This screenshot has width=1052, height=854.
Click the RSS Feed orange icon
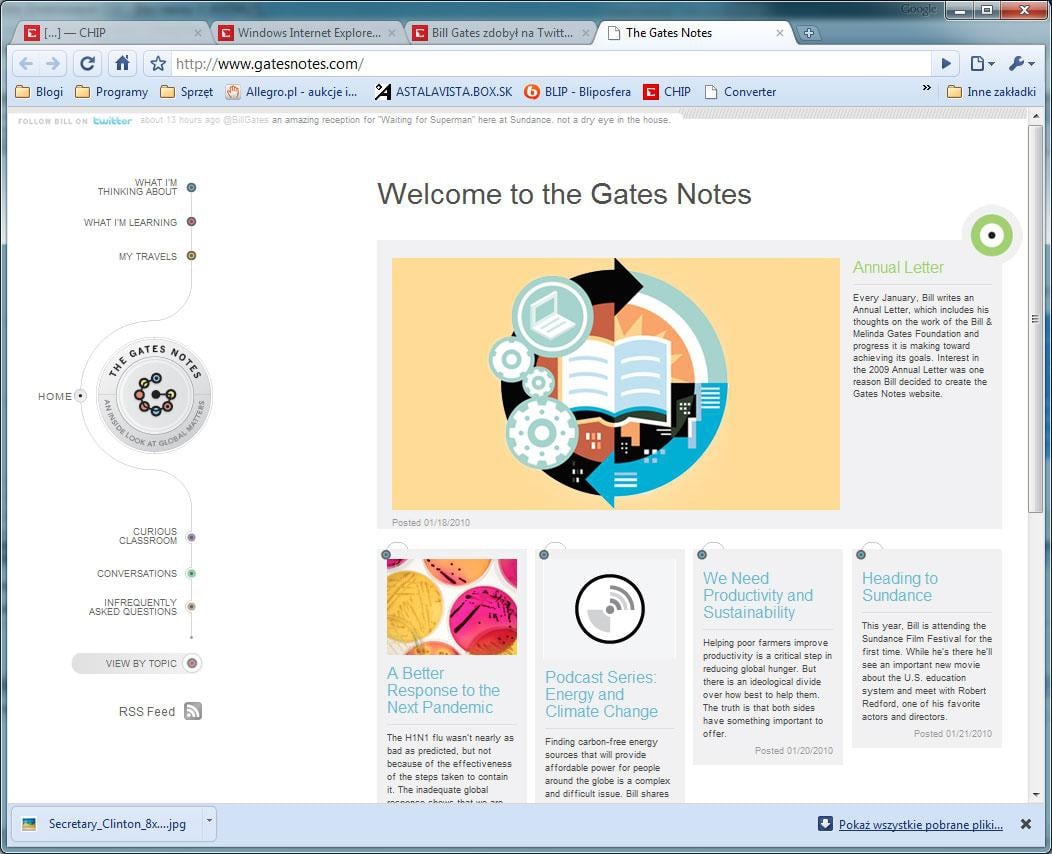point(193,711)
